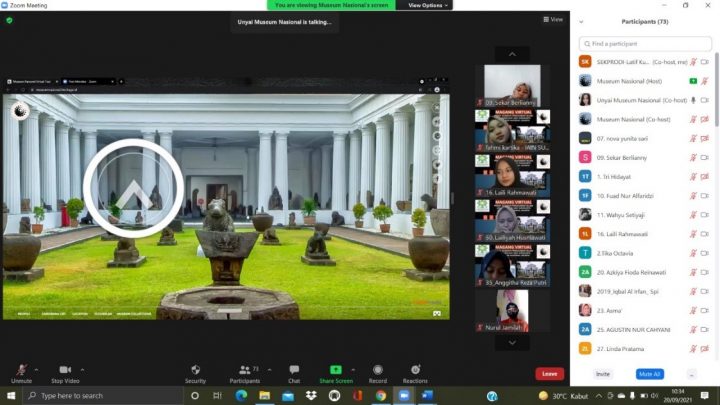Click the green Share Screen icon

336,370
